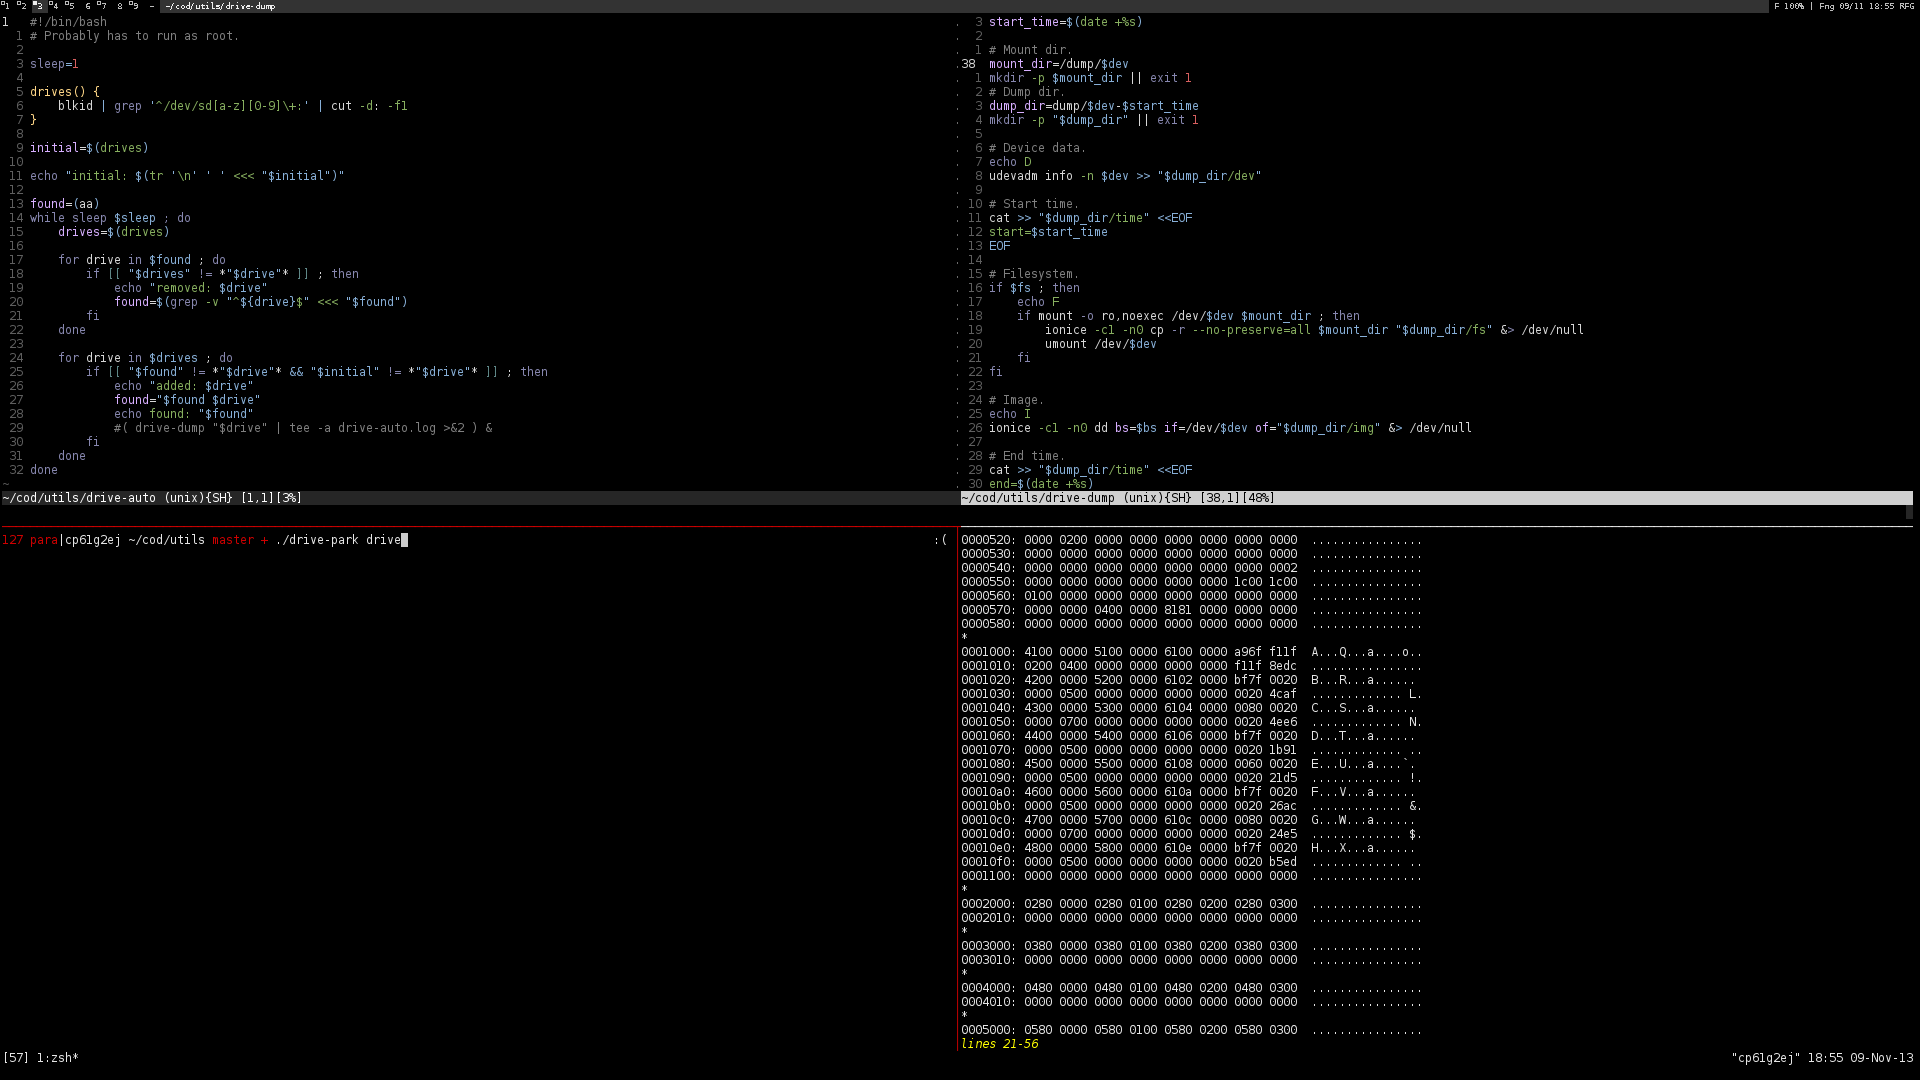The height and width of the screenshot is (1080, 1920).
Task: Click the 'umount /dev/$dev' line
Action: click(1100, 344)
